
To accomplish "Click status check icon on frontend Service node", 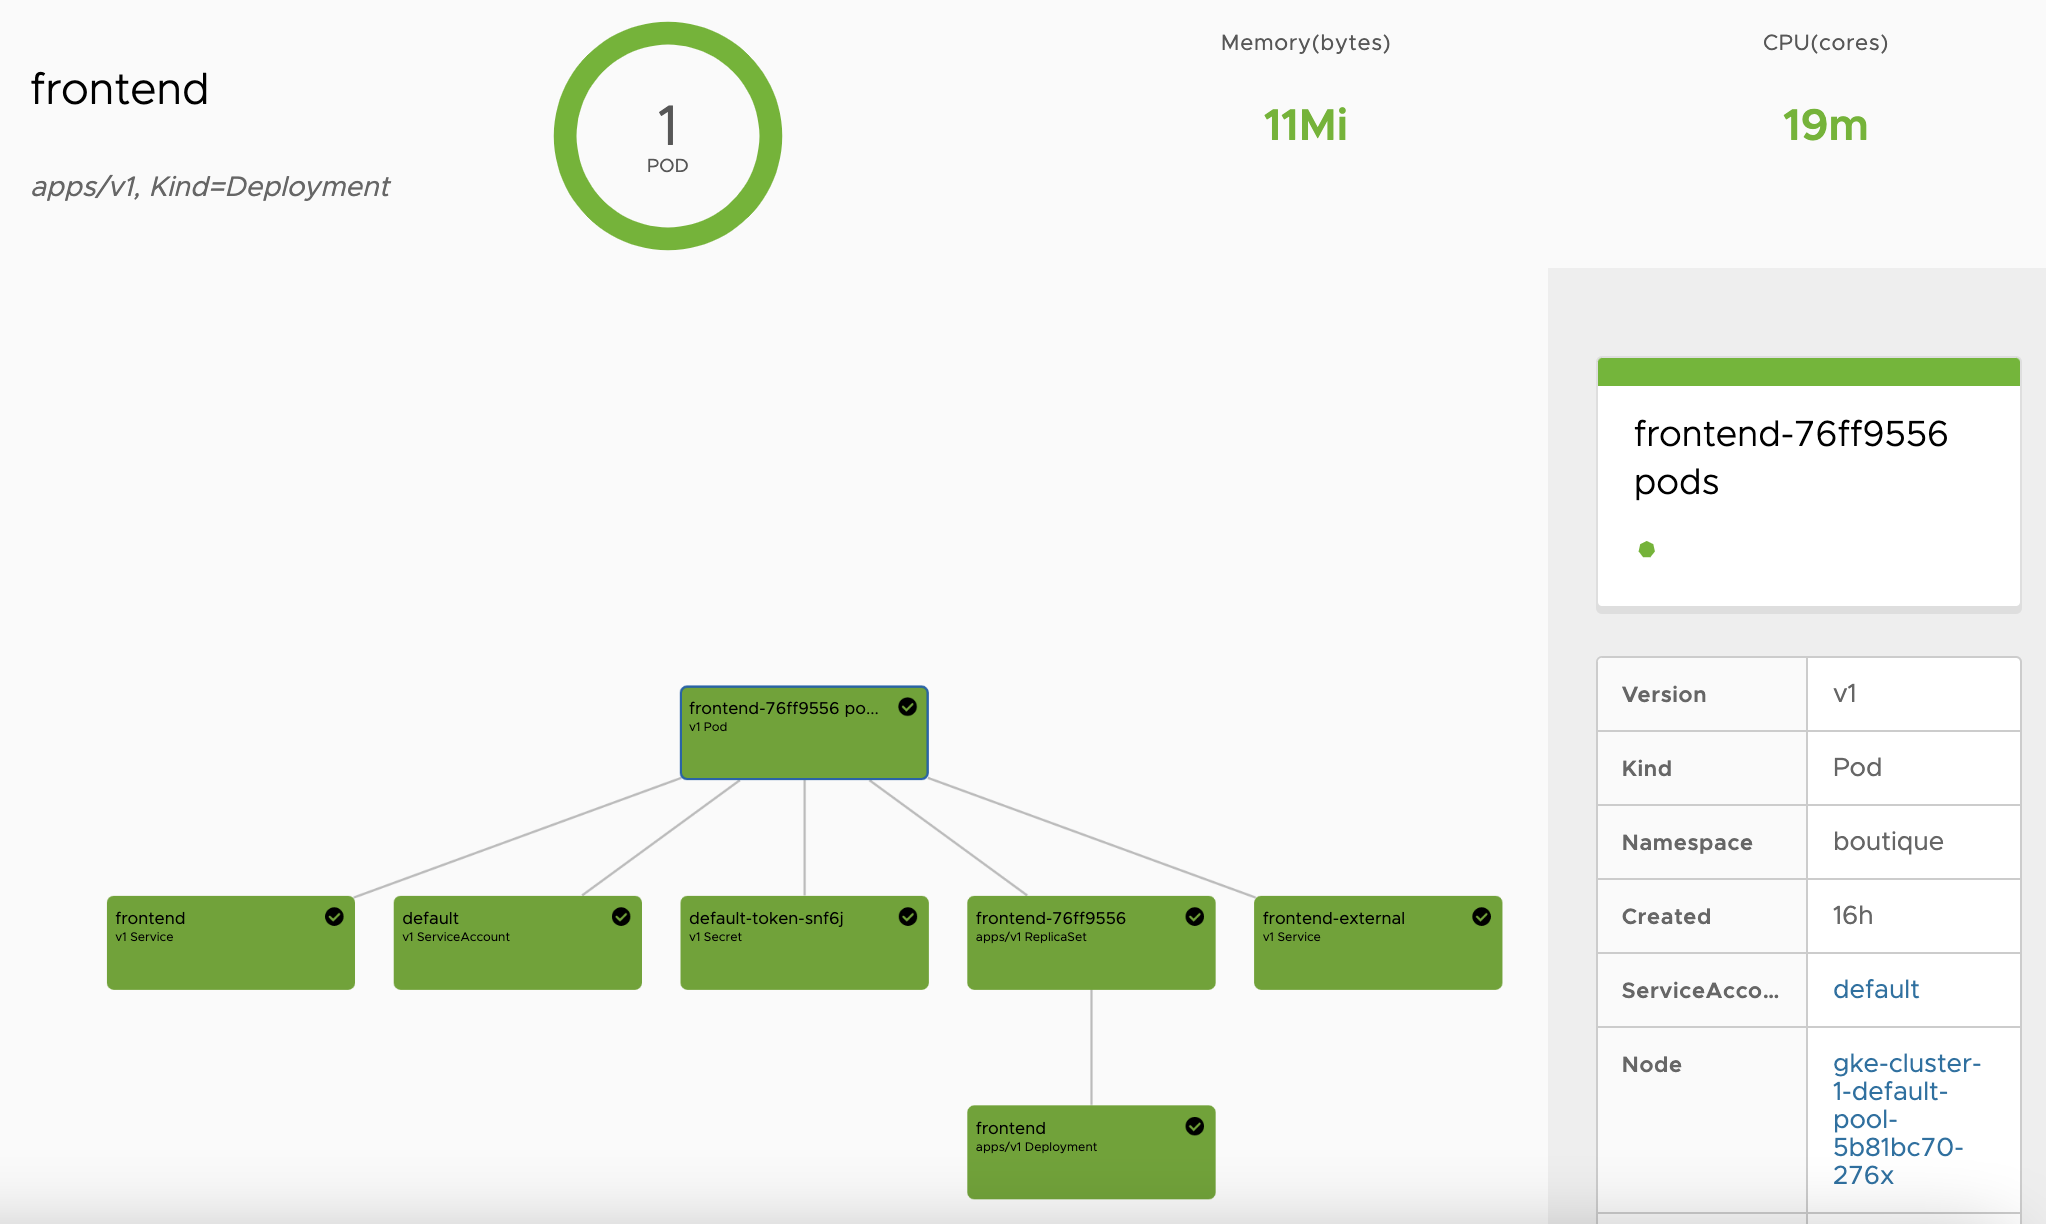I will 334,917.
